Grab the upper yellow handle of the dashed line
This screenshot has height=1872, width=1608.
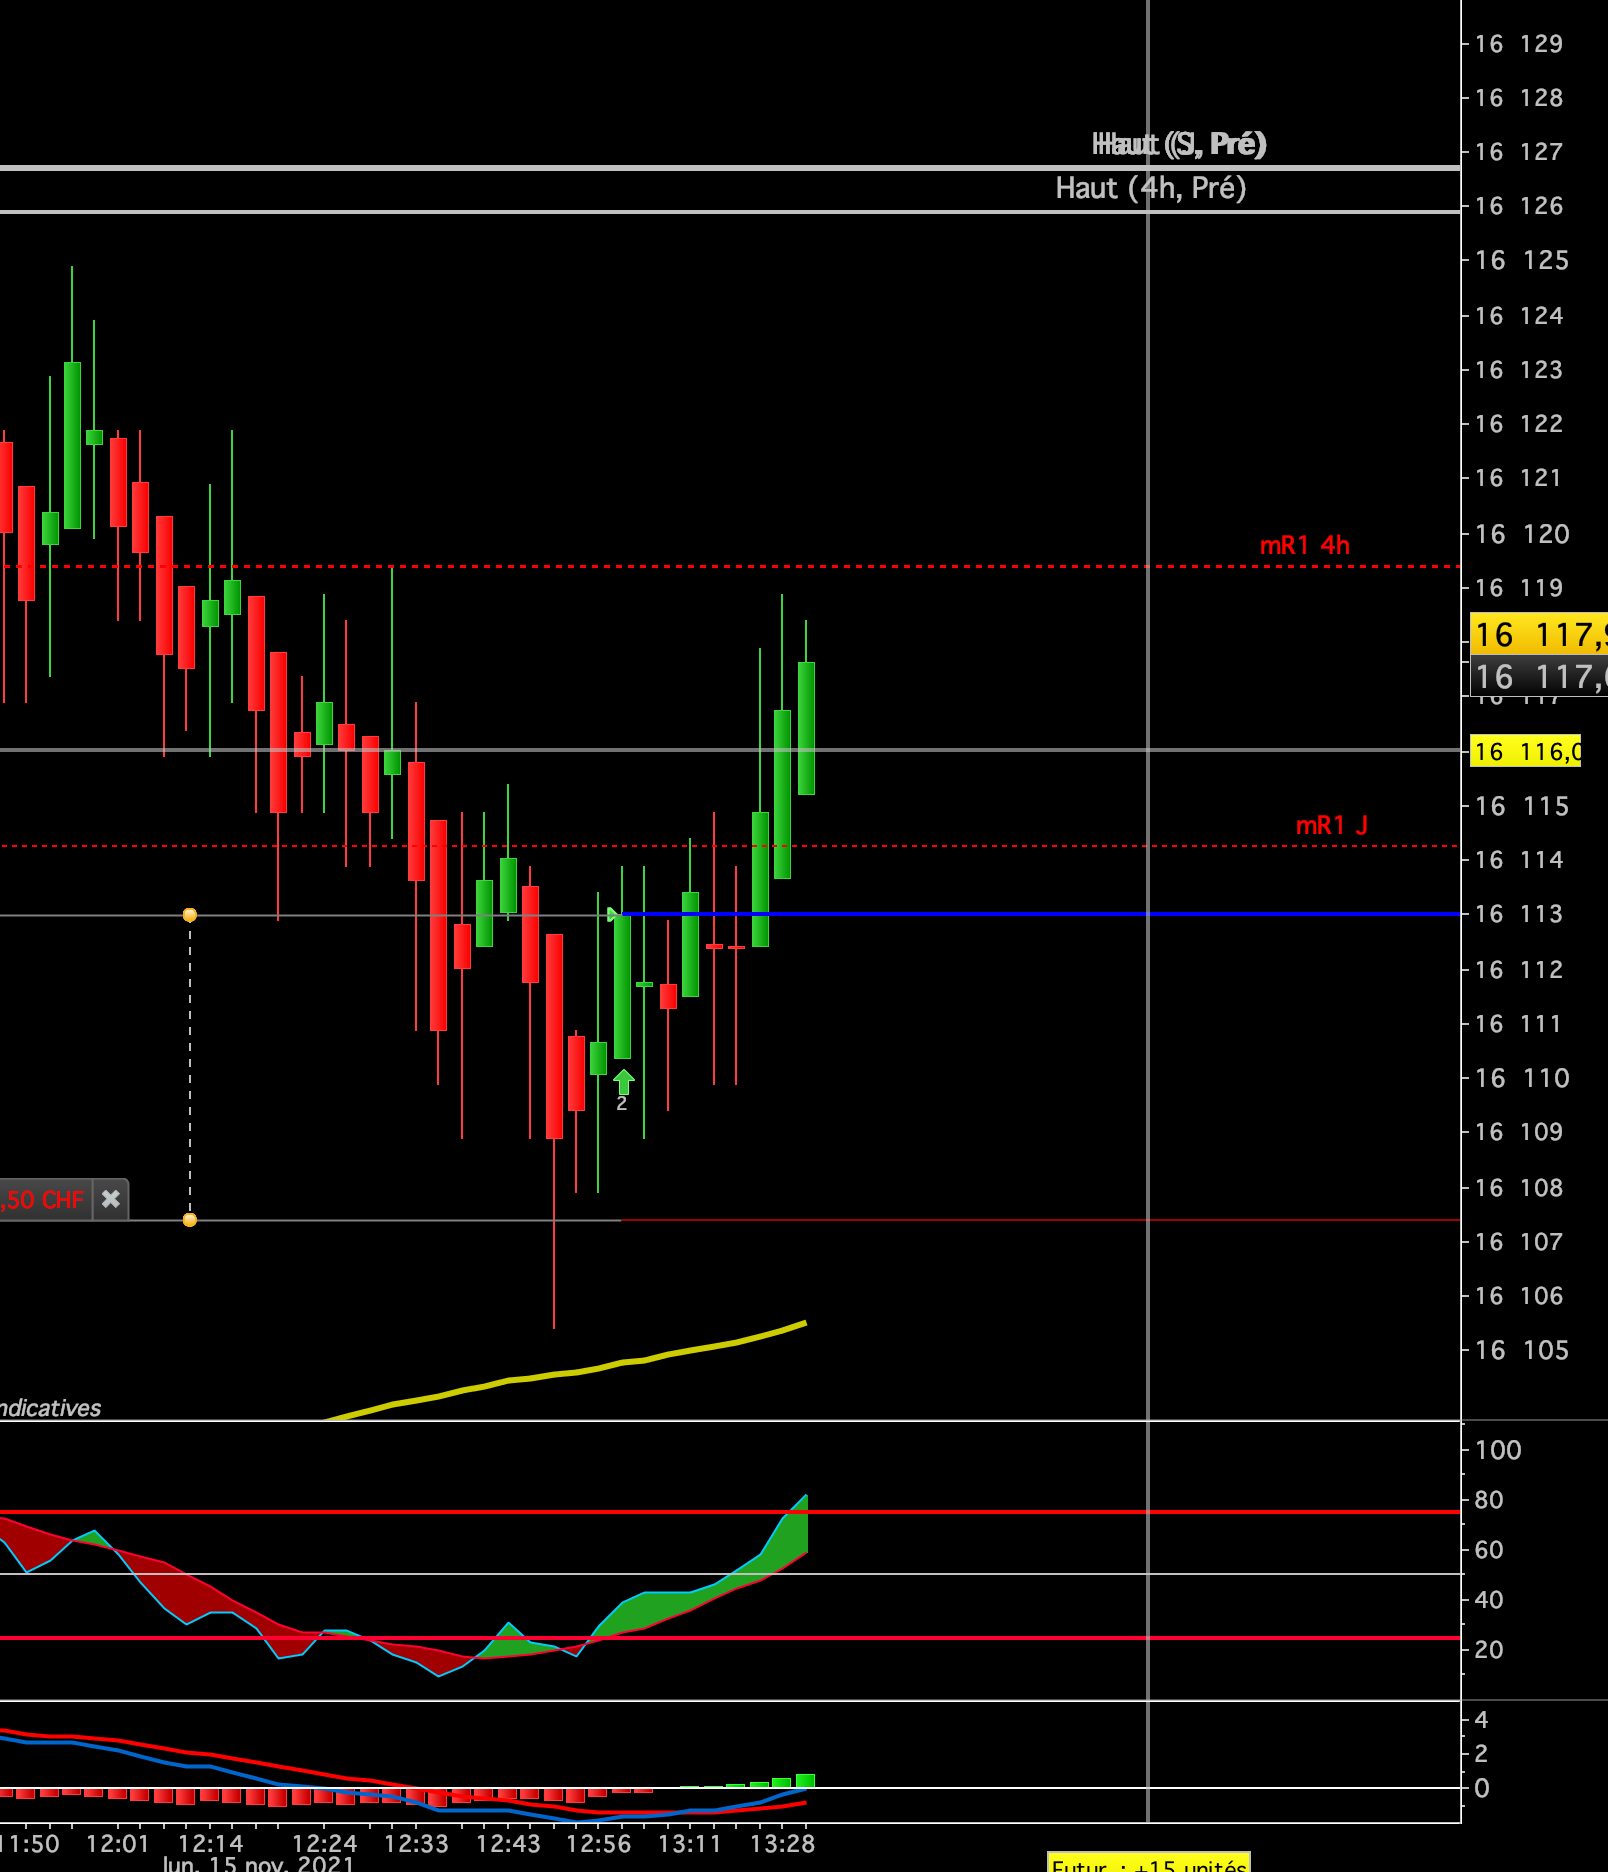coord(190,915)
